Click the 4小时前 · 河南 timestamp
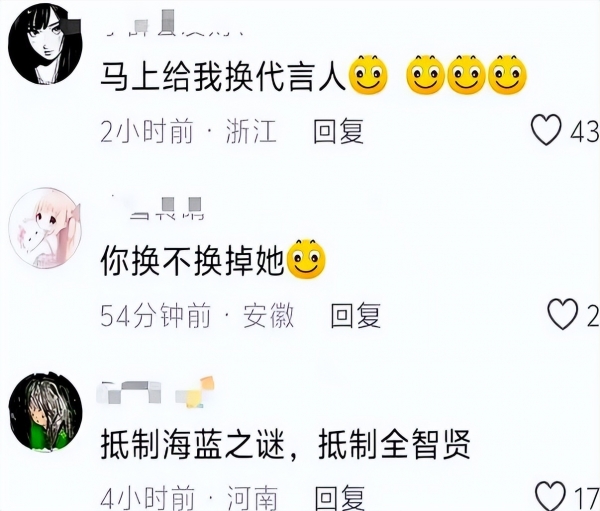Screen dimensions: 600x511 [189, 498]
